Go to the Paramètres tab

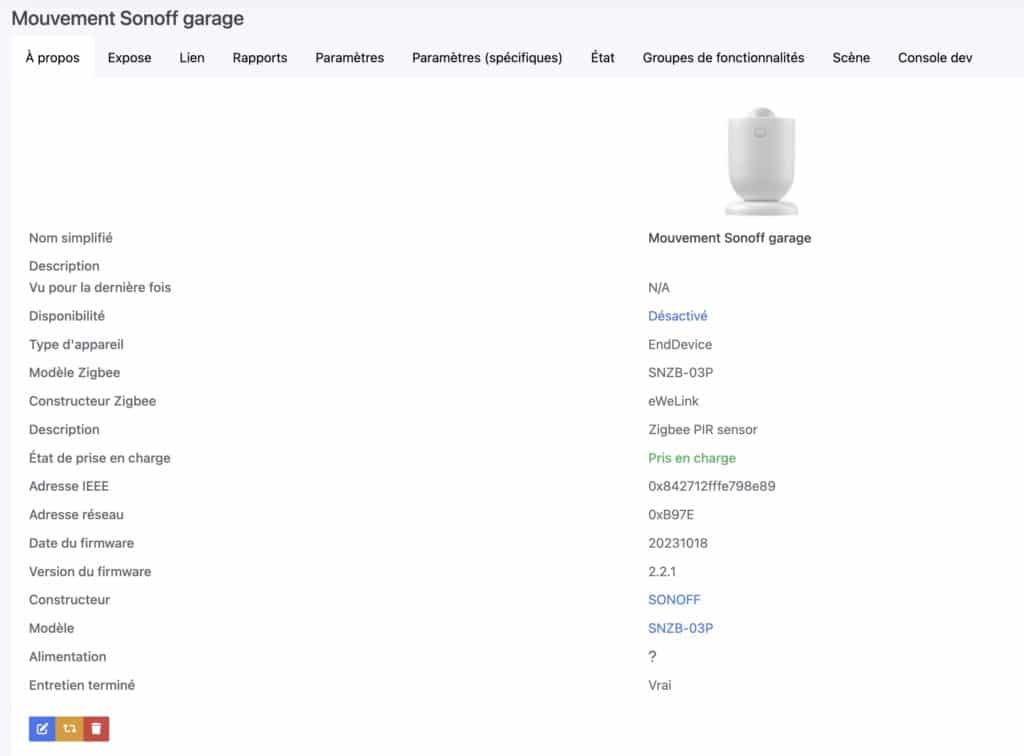[349, 58]
